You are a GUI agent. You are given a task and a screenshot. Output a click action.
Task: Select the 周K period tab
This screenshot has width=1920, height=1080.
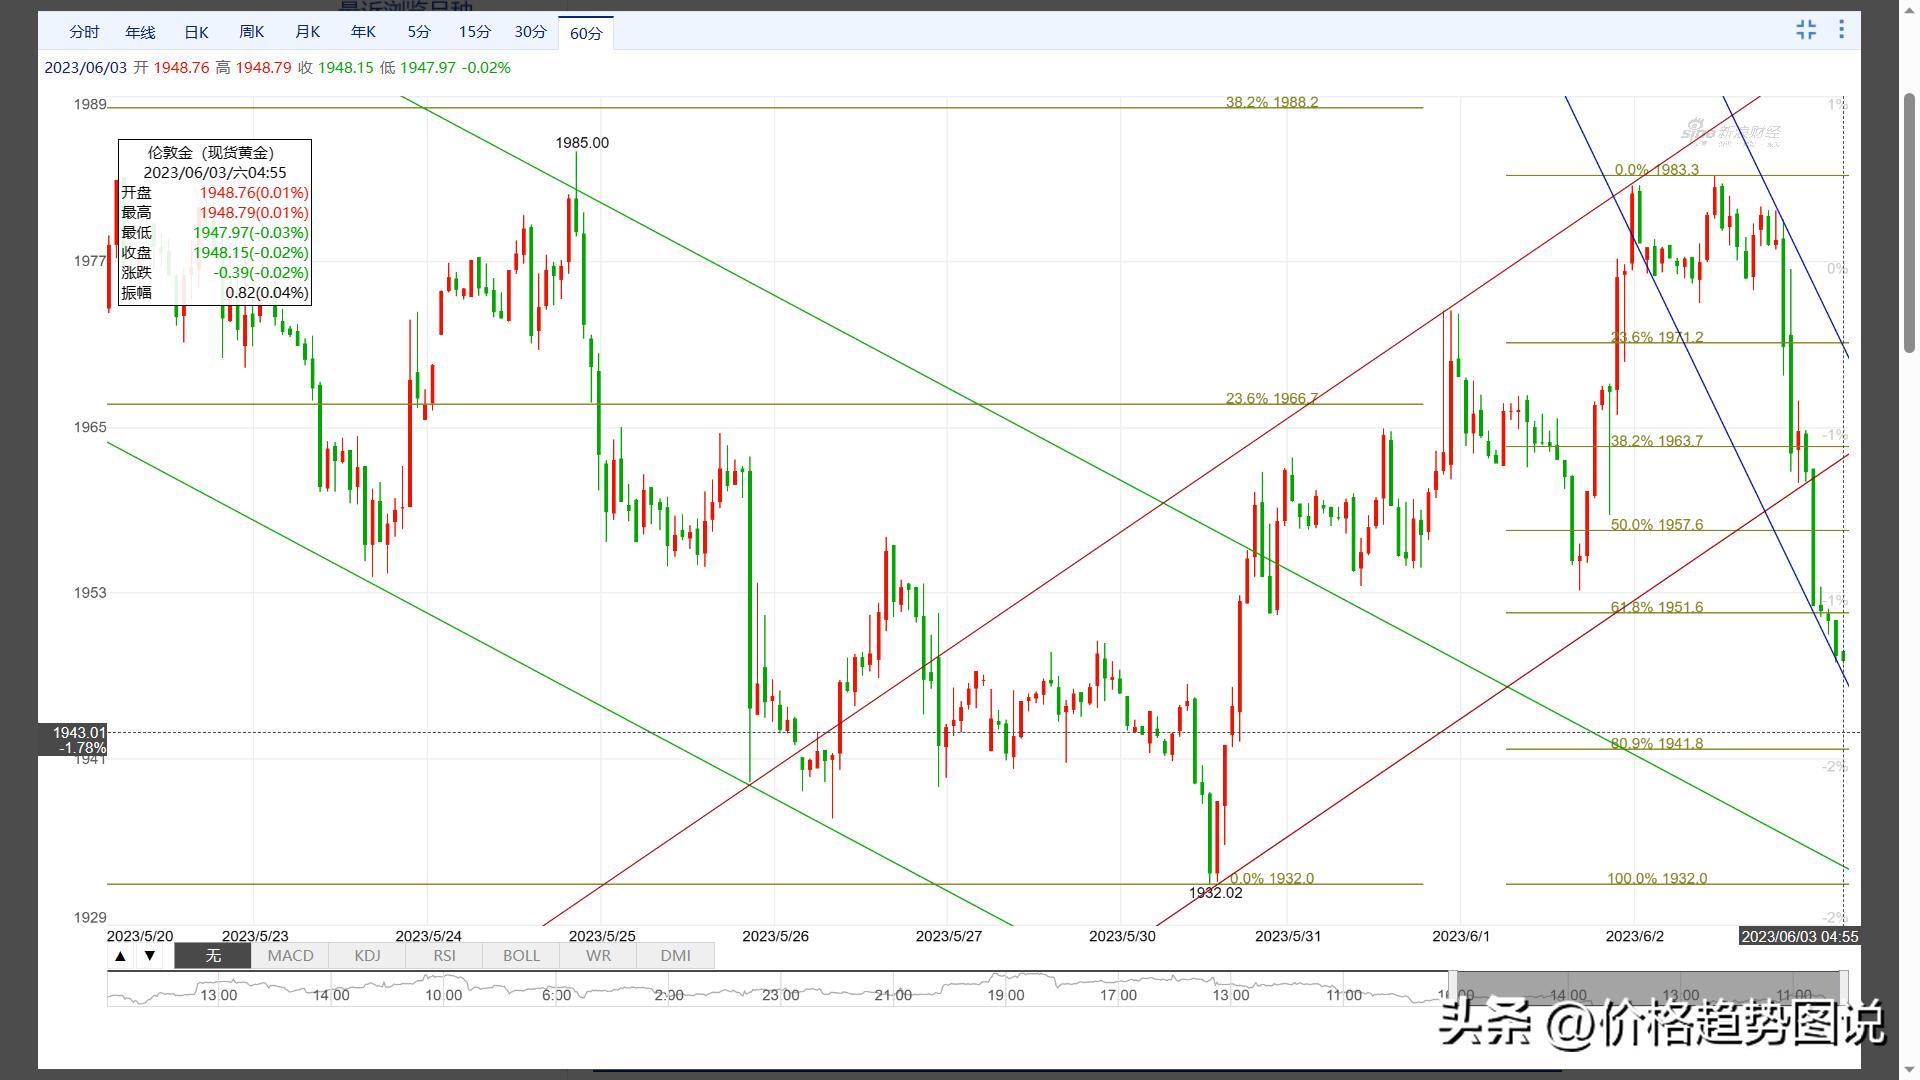click(252, 32)
